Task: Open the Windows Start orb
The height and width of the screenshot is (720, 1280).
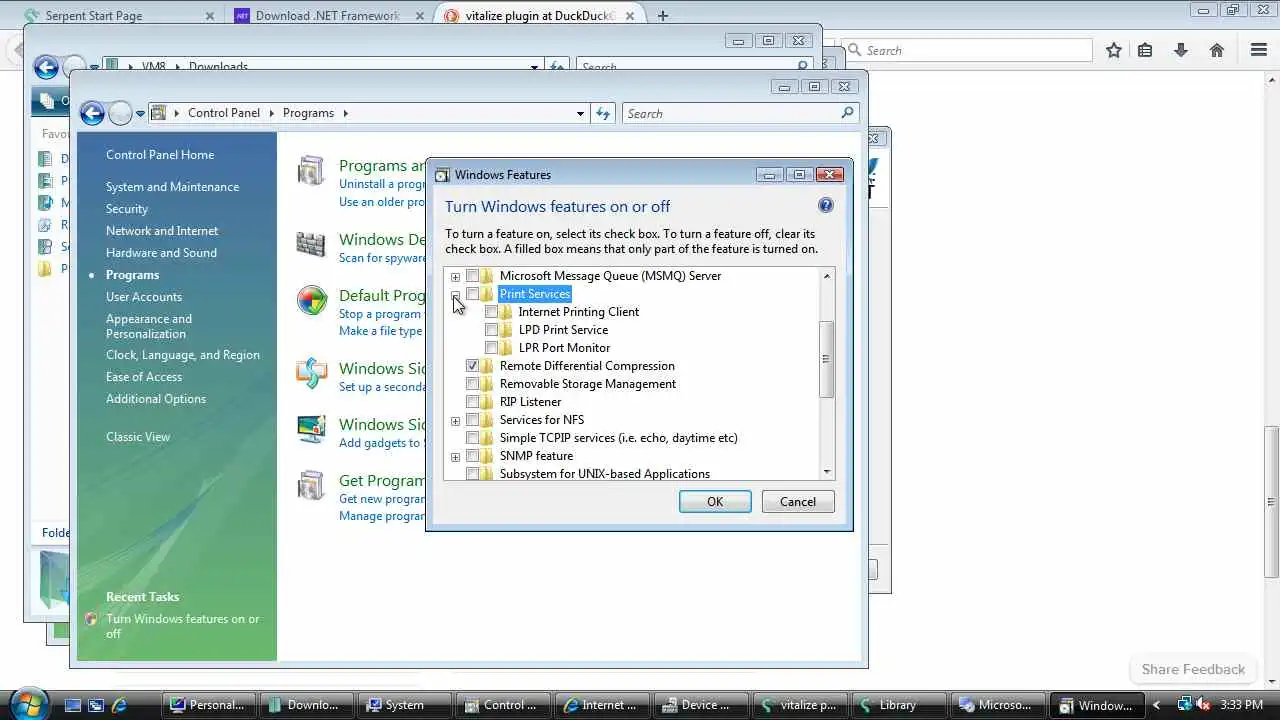Action: [27, 703]
